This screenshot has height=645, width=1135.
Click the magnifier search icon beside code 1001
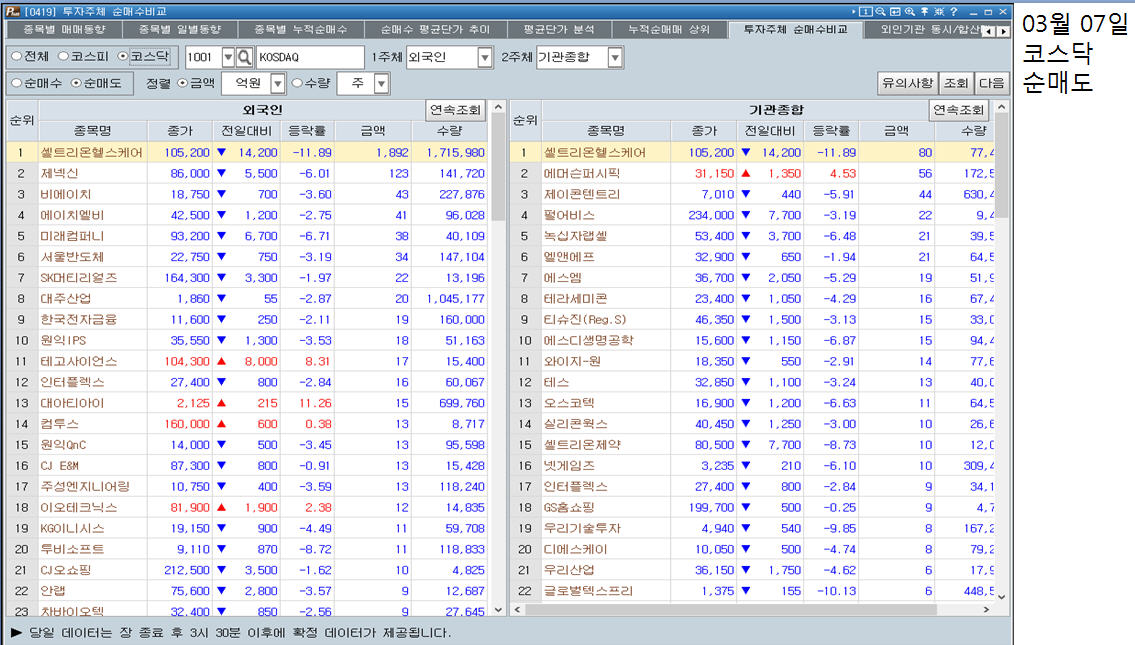pyautogui.click(x=244, y=58)
